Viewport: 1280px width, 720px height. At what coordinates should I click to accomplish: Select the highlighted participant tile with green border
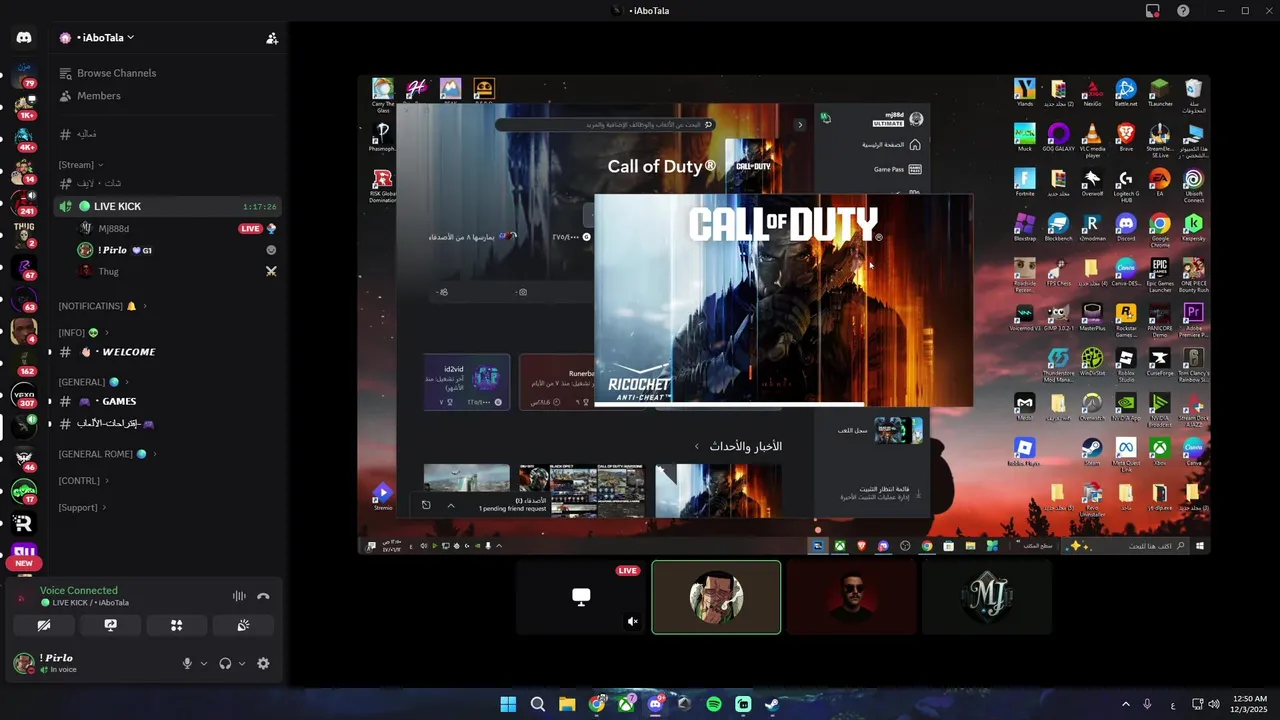click(x=716, y=597)
